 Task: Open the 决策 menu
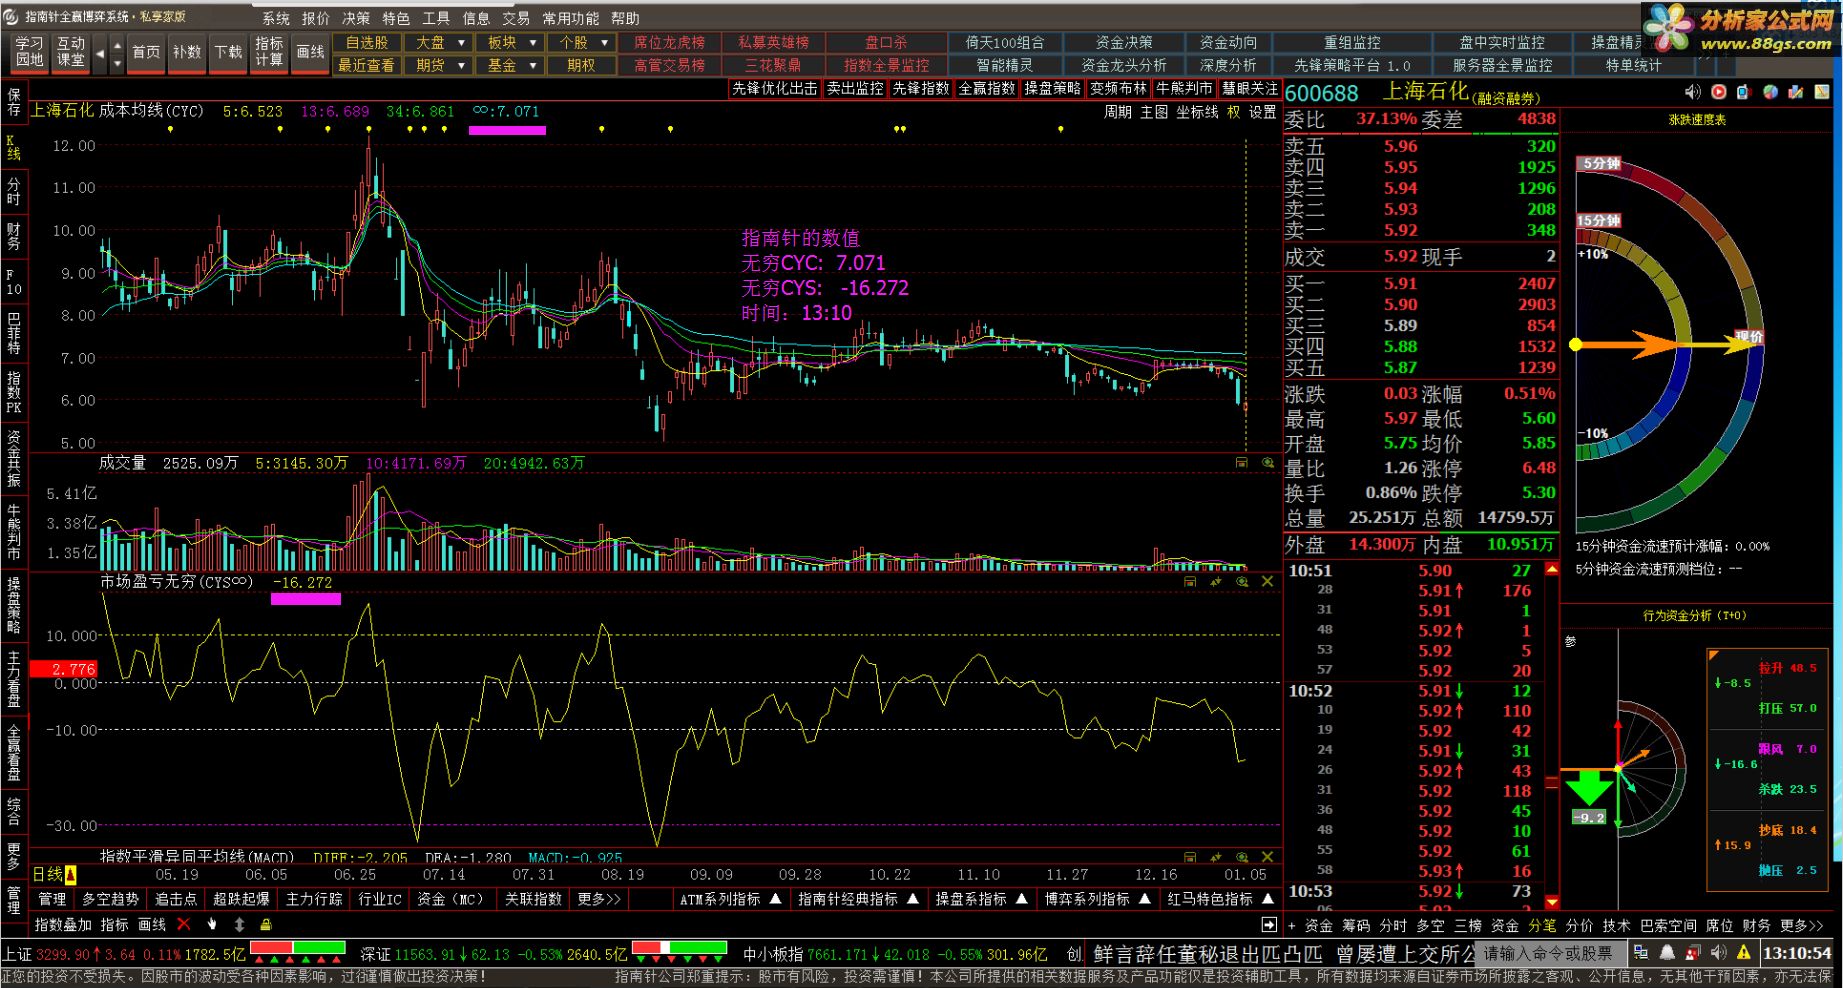pos(356,18)
